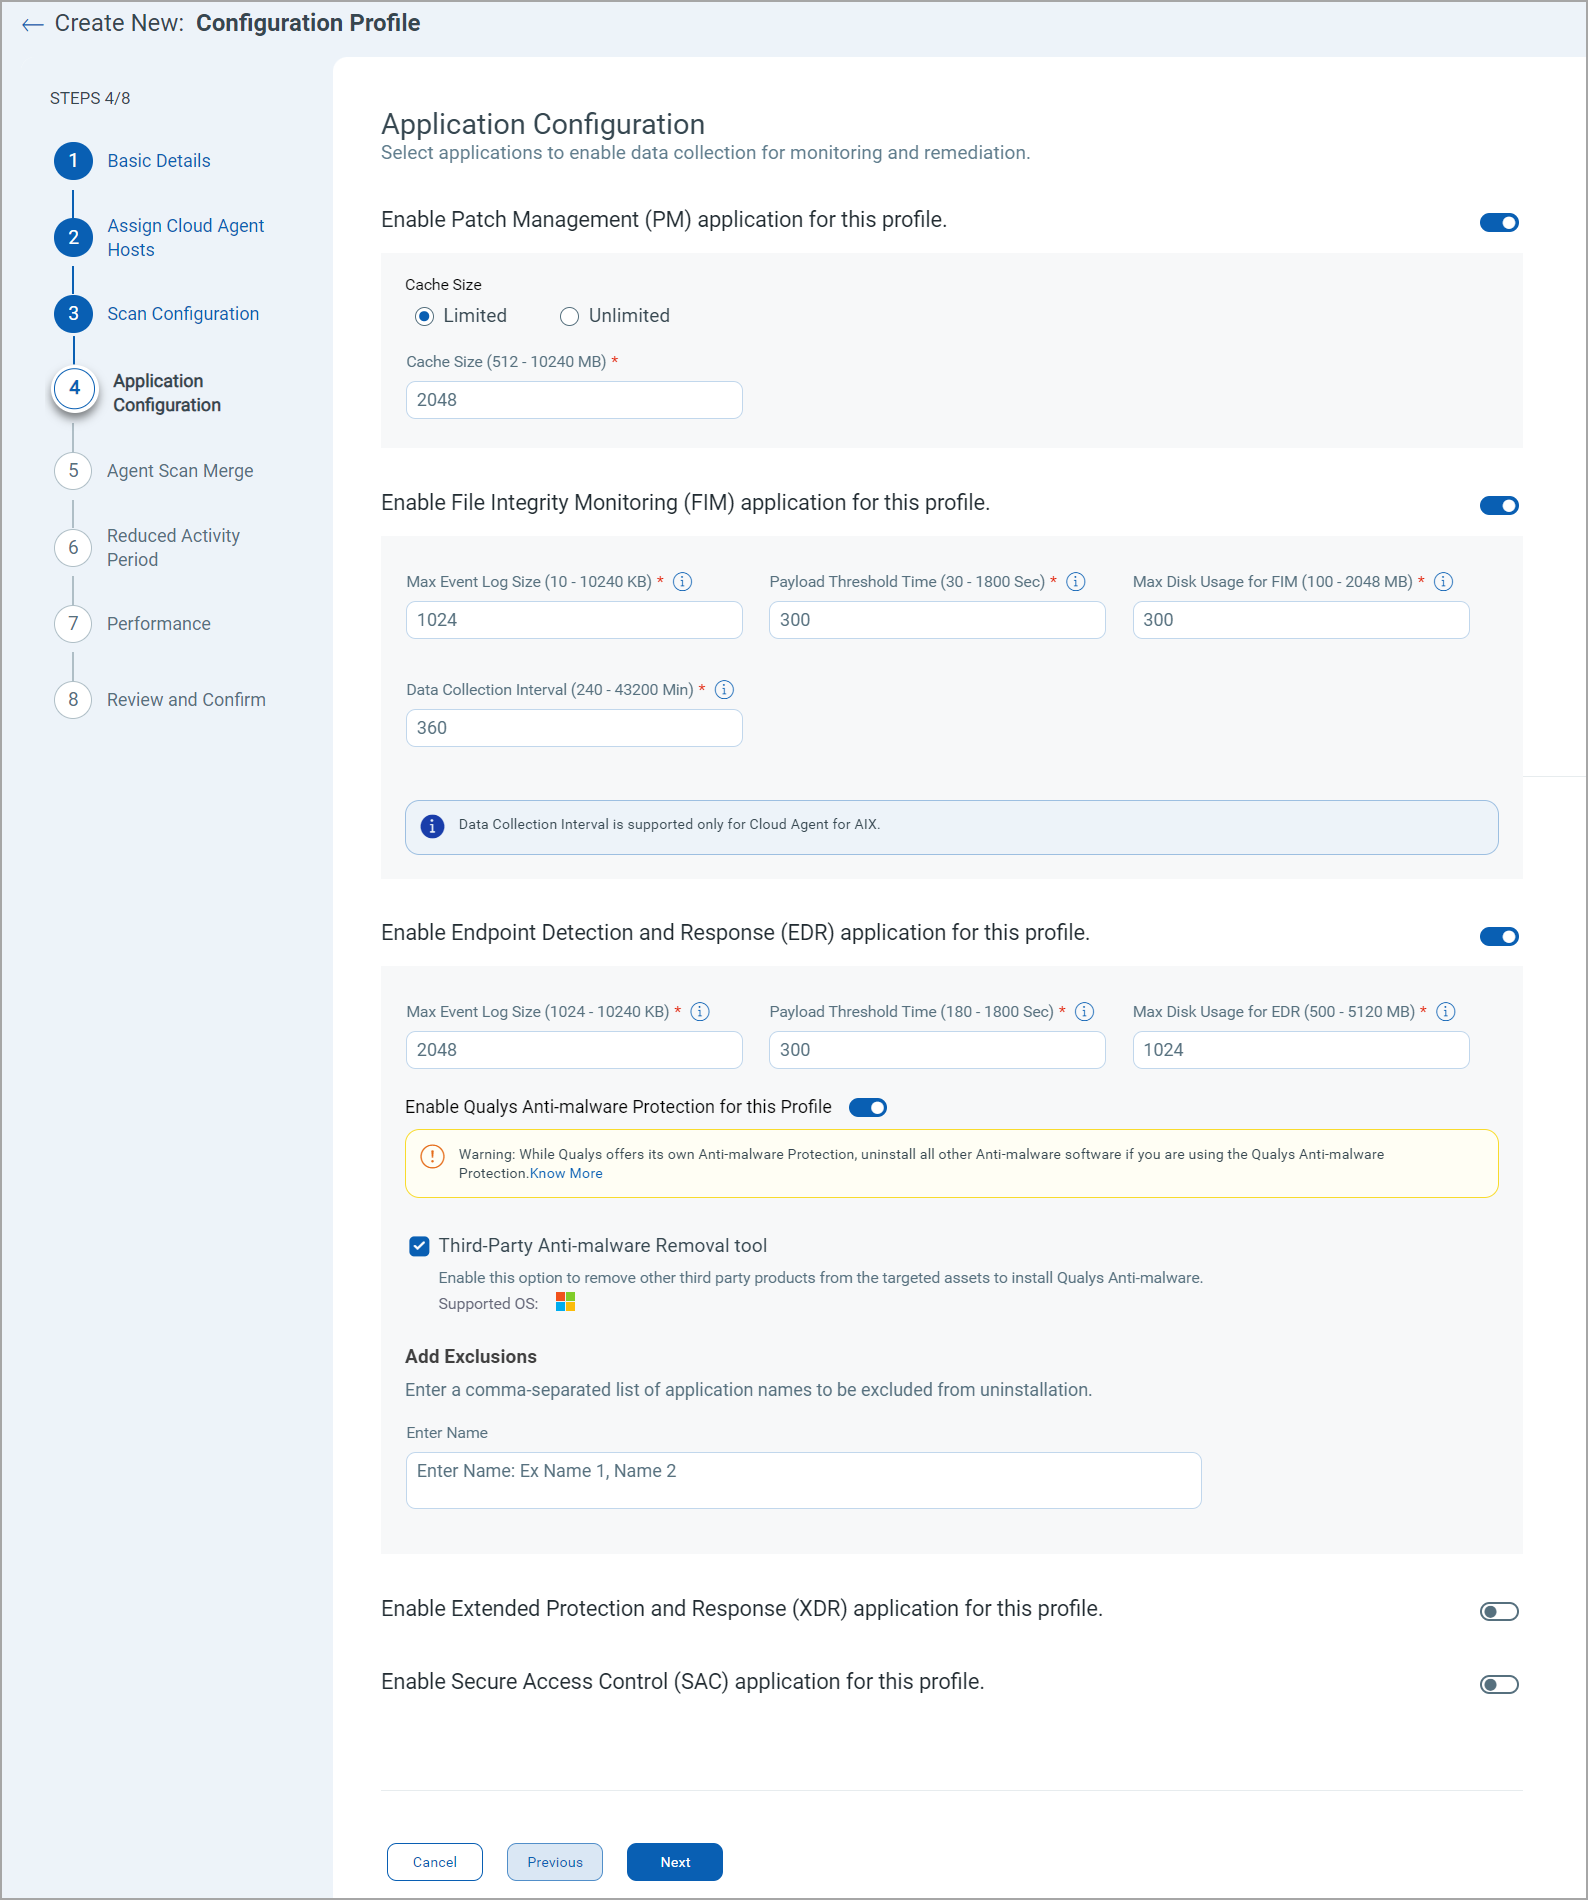Go to Reduced Activity Period step

(x=173, y=548)
